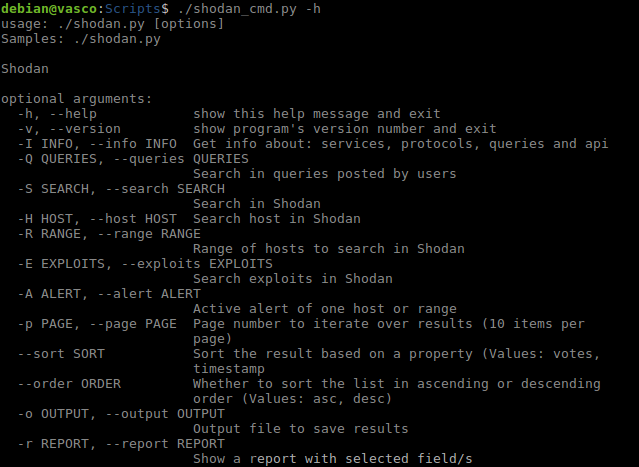Click the --order ORDER option
Screen dimensions: 639x467
point(68,383)
